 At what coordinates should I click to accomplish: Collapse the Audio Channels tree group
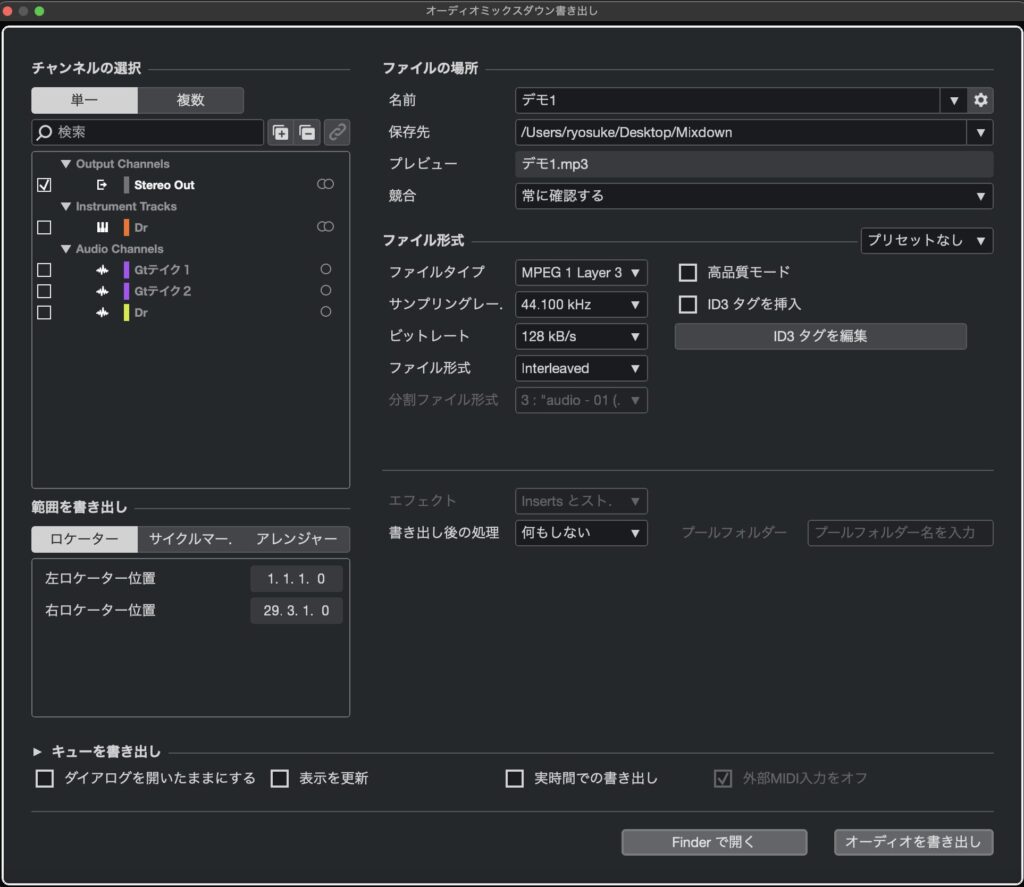click(66, 249)
